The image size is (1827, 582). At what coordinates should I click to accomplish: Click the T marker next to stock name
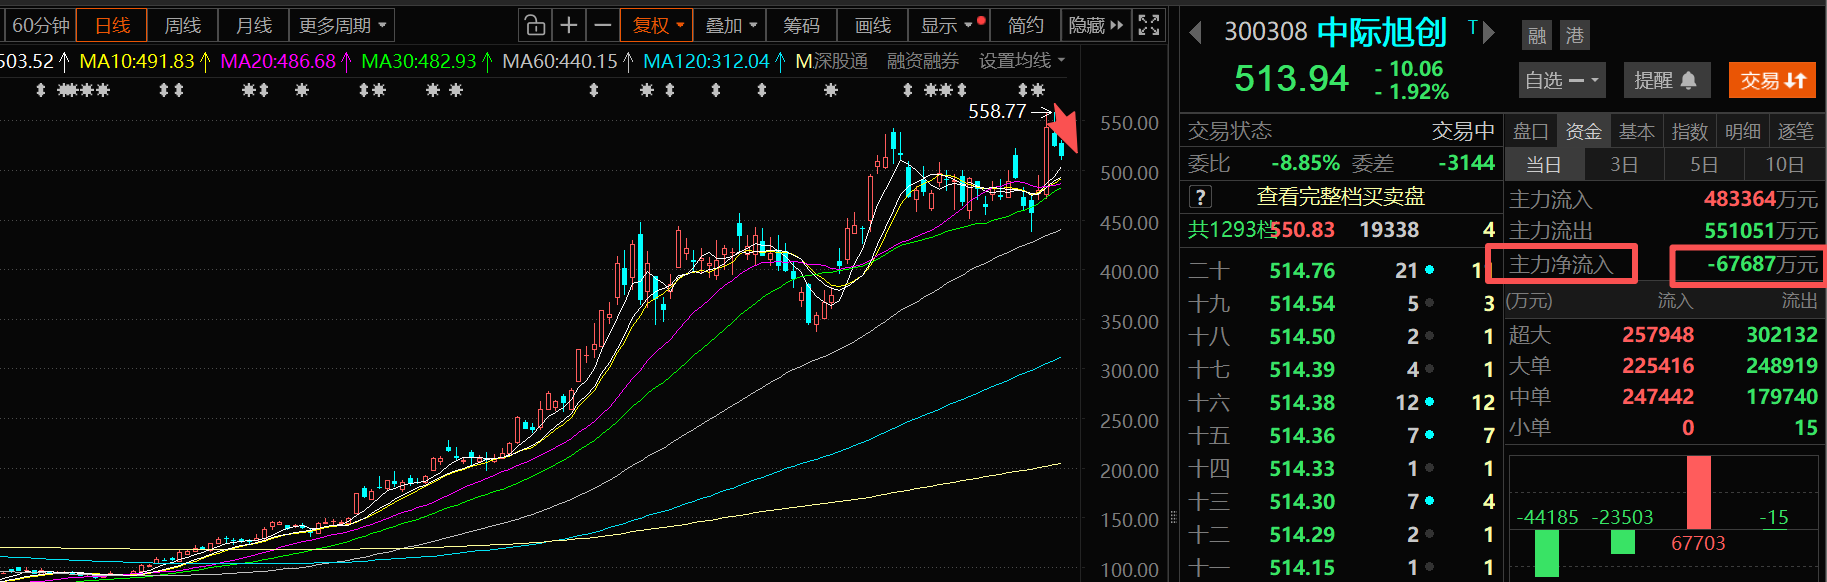click(1473, 27)
